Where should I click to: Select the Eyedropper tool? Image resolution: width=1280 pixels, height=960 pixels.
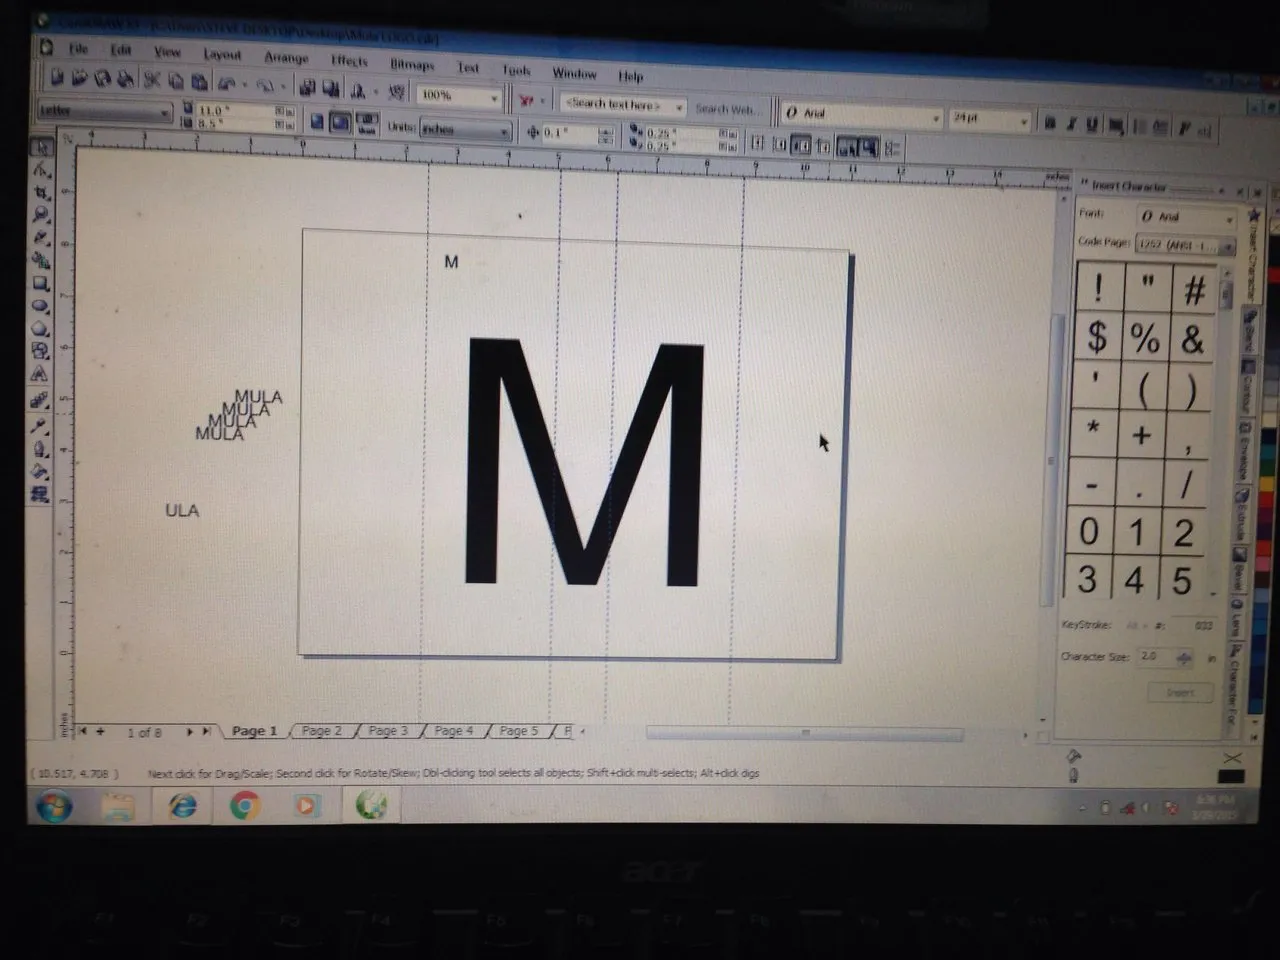point(41,425)
